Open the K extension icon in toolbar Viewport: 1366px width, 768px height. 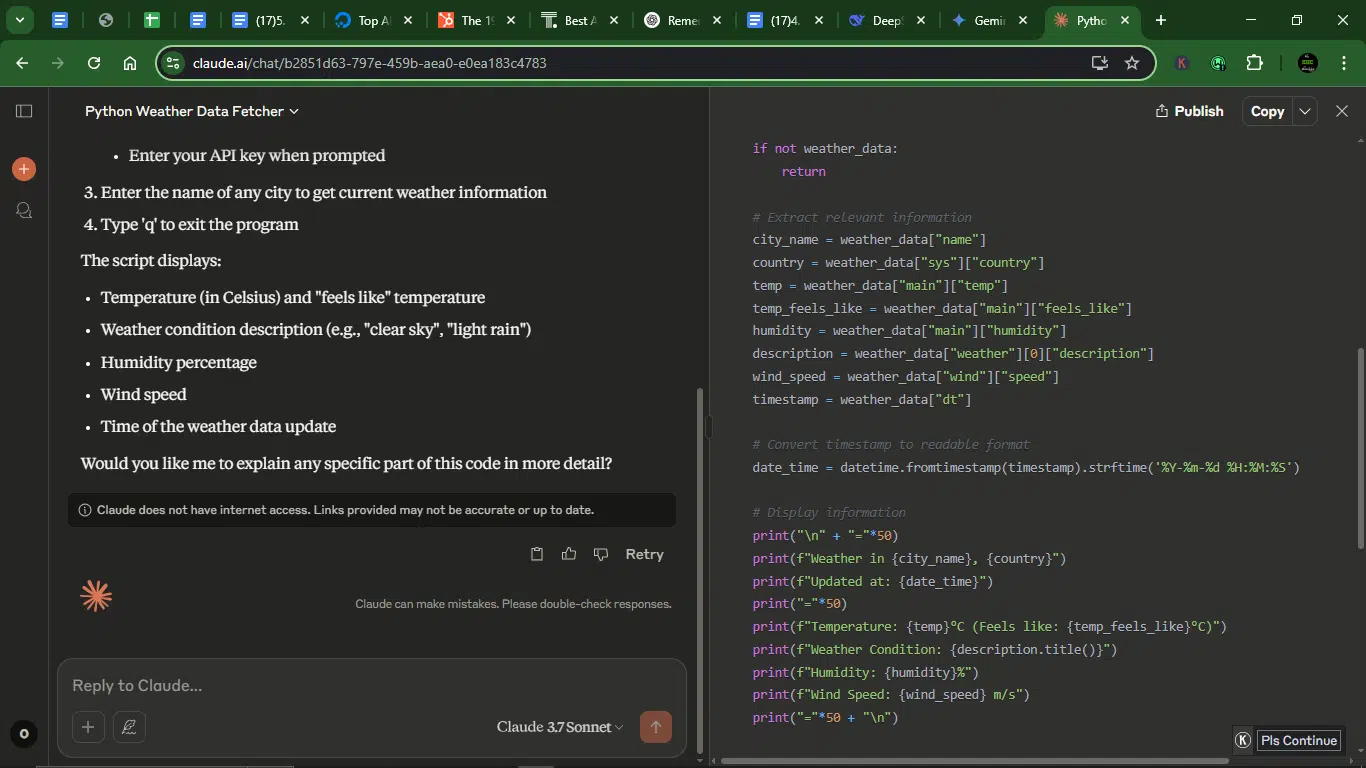[1182, 63]
